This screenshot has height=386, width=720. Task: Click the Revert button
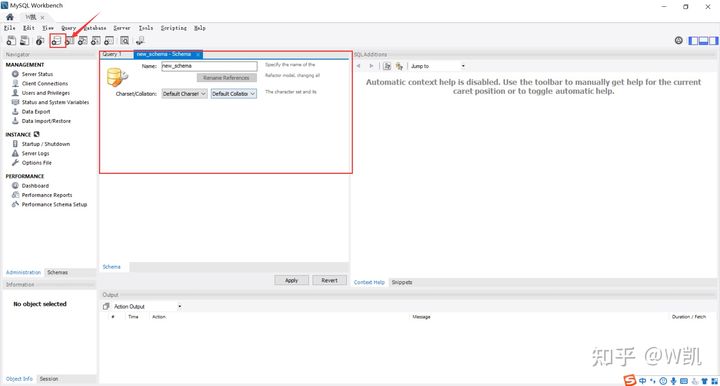click(329, 280)
